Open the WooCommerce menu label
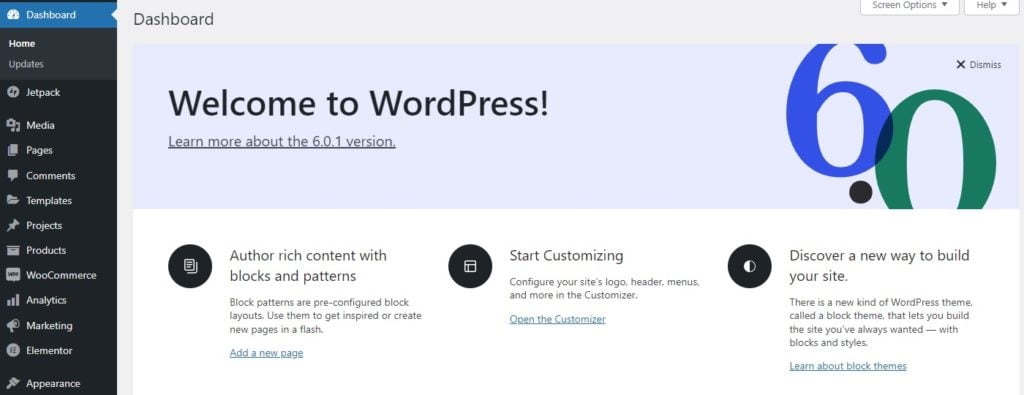1024x395 pixels. [61, 276]
